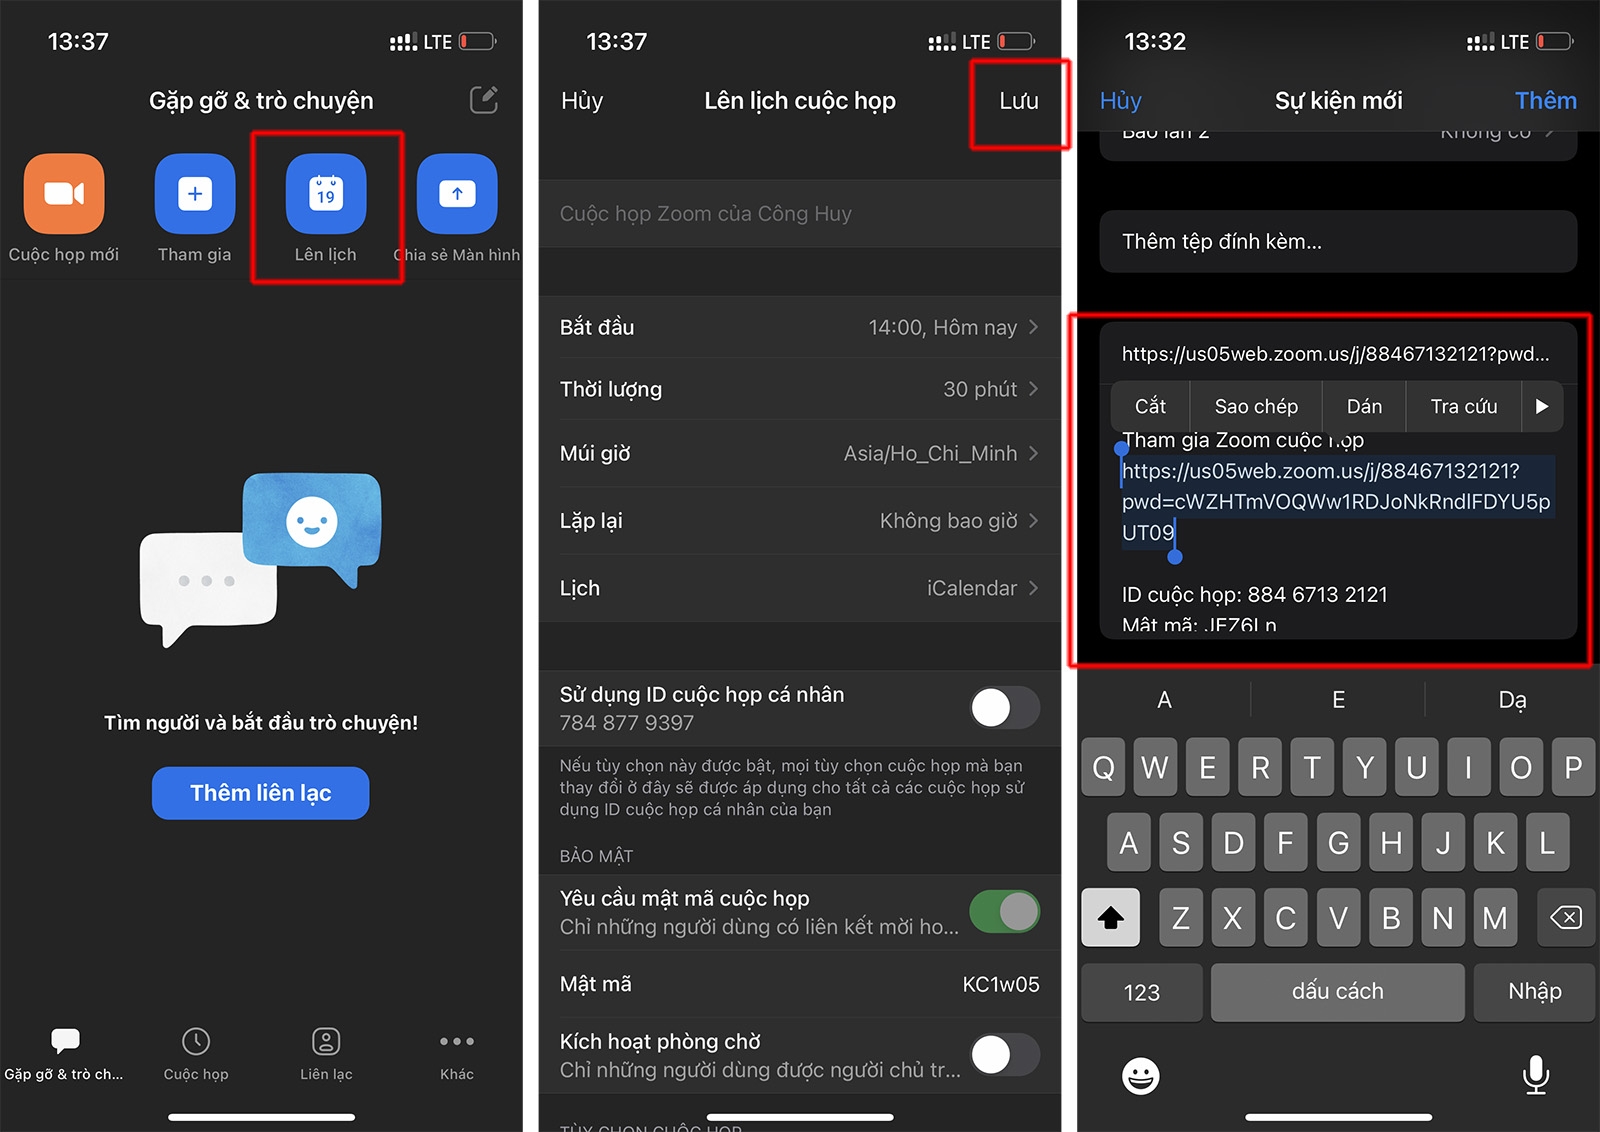The image size is (1600, 1132).
Task: Open the Gặp gỡ & trò chuyện bottom tab
Action: click(x=64, y=1054)
